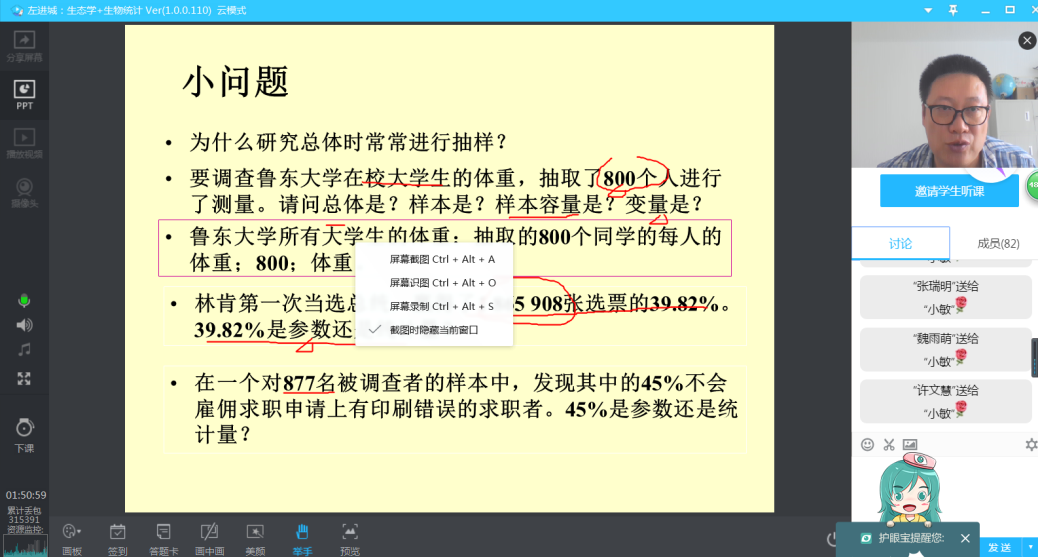Click the 累计丢包 315391 packet loss text
Screen dimensions: 1038x557
(24, 515)
